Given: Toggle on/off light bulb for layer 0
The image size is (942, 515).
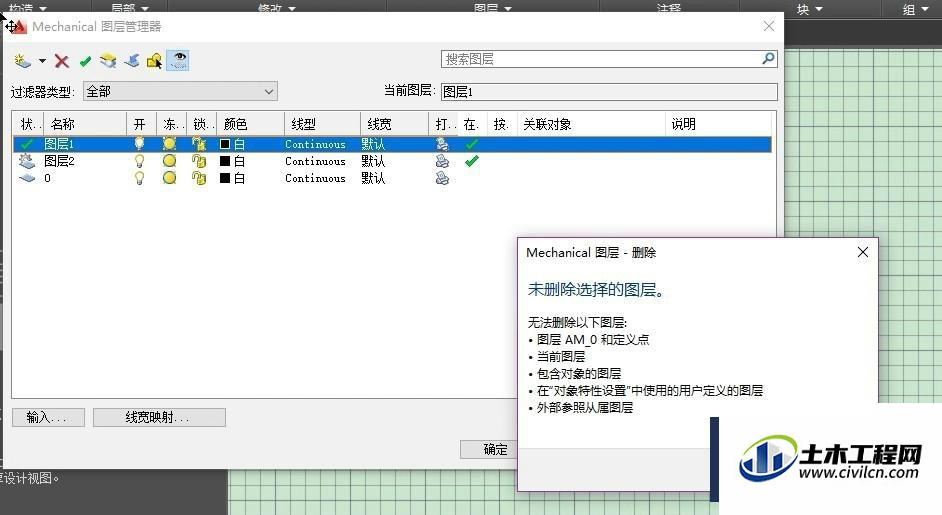Looking at the screenshot, I should click(x=139, y=178).
